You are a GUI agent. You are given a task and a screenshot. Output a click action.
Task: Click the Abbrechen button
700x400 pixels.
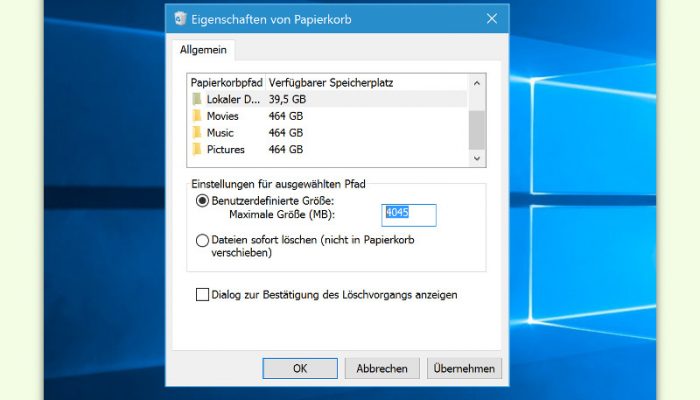[382, 368]
